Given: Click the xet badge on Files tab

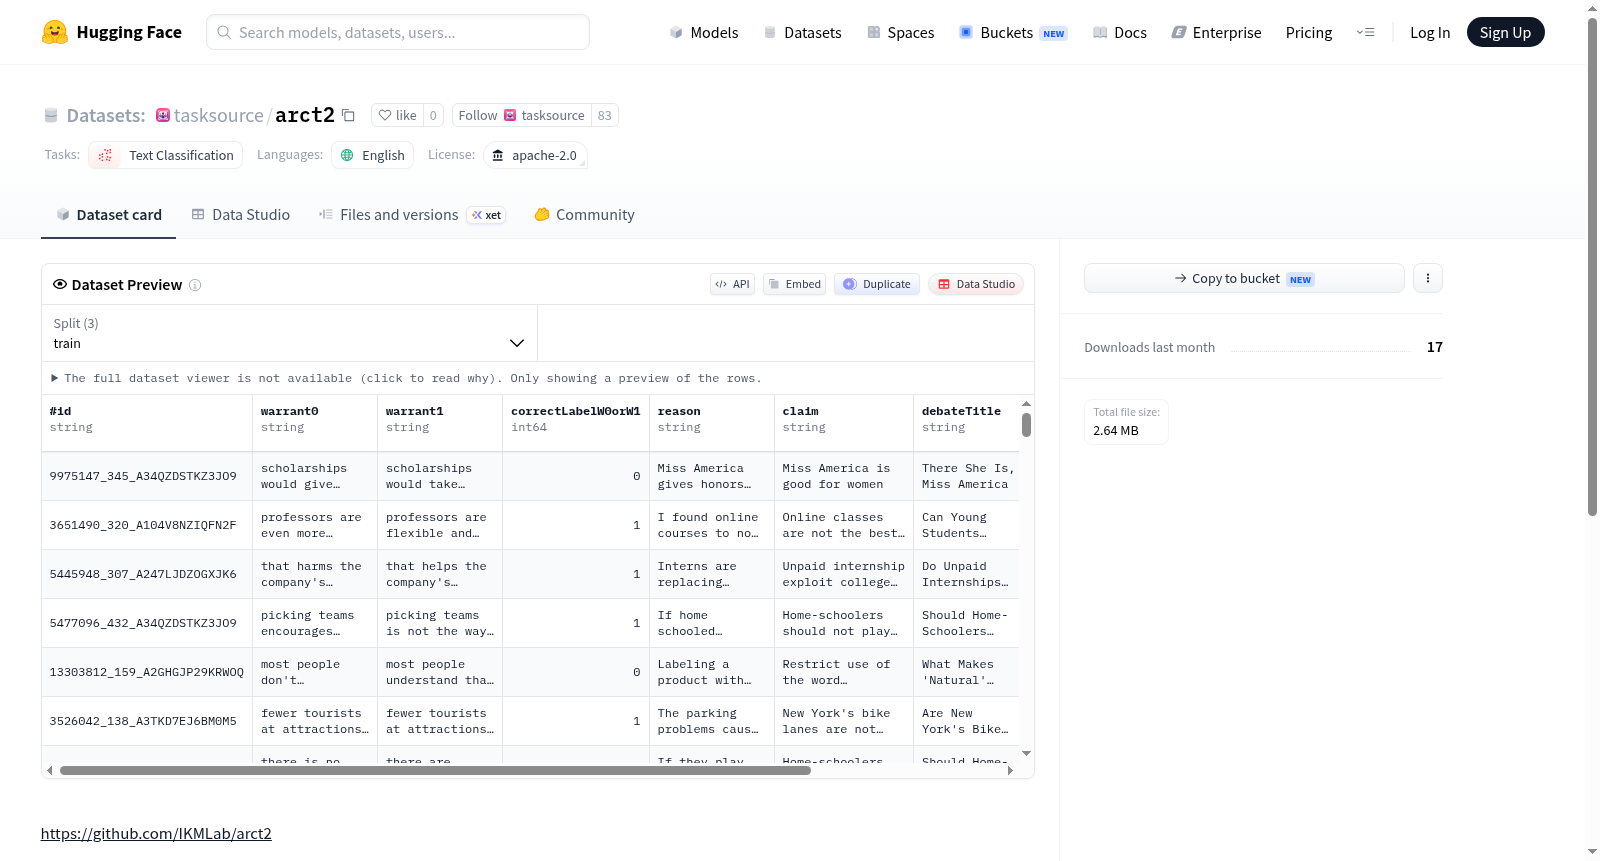Looking at the screenshot, I should [x=487, y=215].
